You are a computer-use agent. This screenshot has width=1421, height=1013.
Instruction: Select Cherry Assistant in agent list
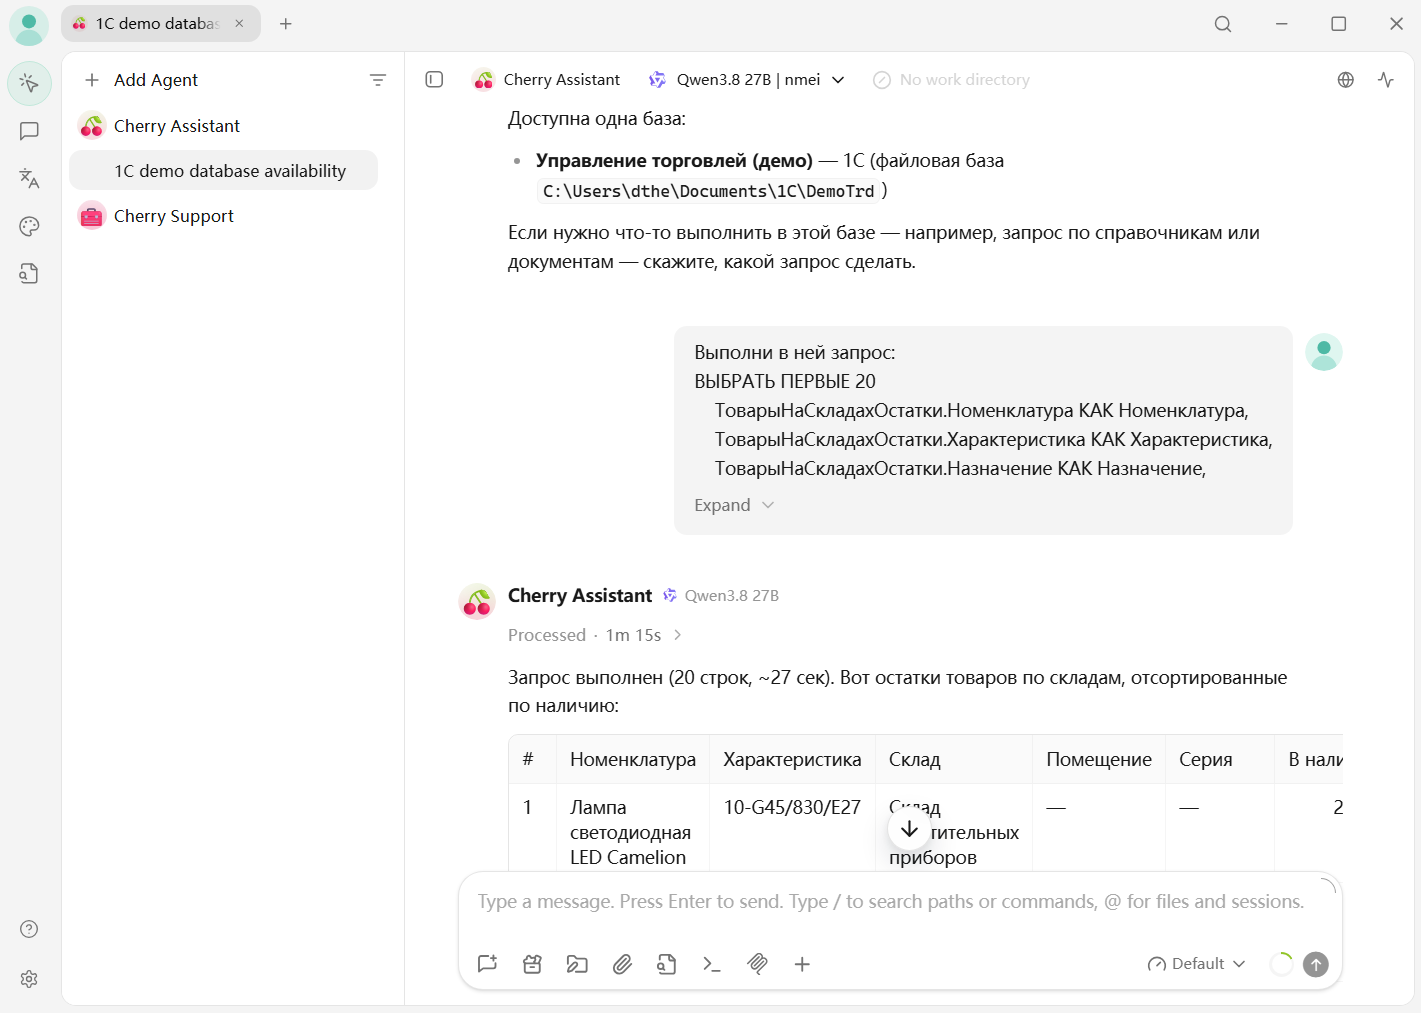tap(223, 126)
